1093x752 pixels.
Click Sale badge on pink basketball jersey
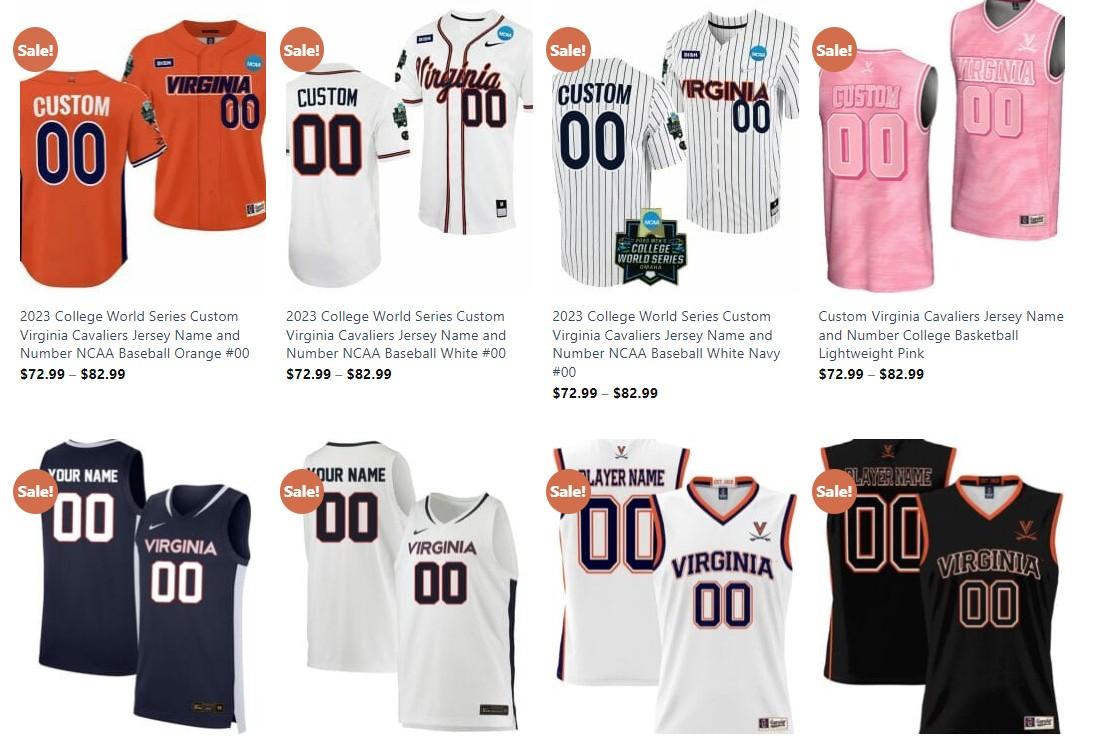tap(834, 49)
